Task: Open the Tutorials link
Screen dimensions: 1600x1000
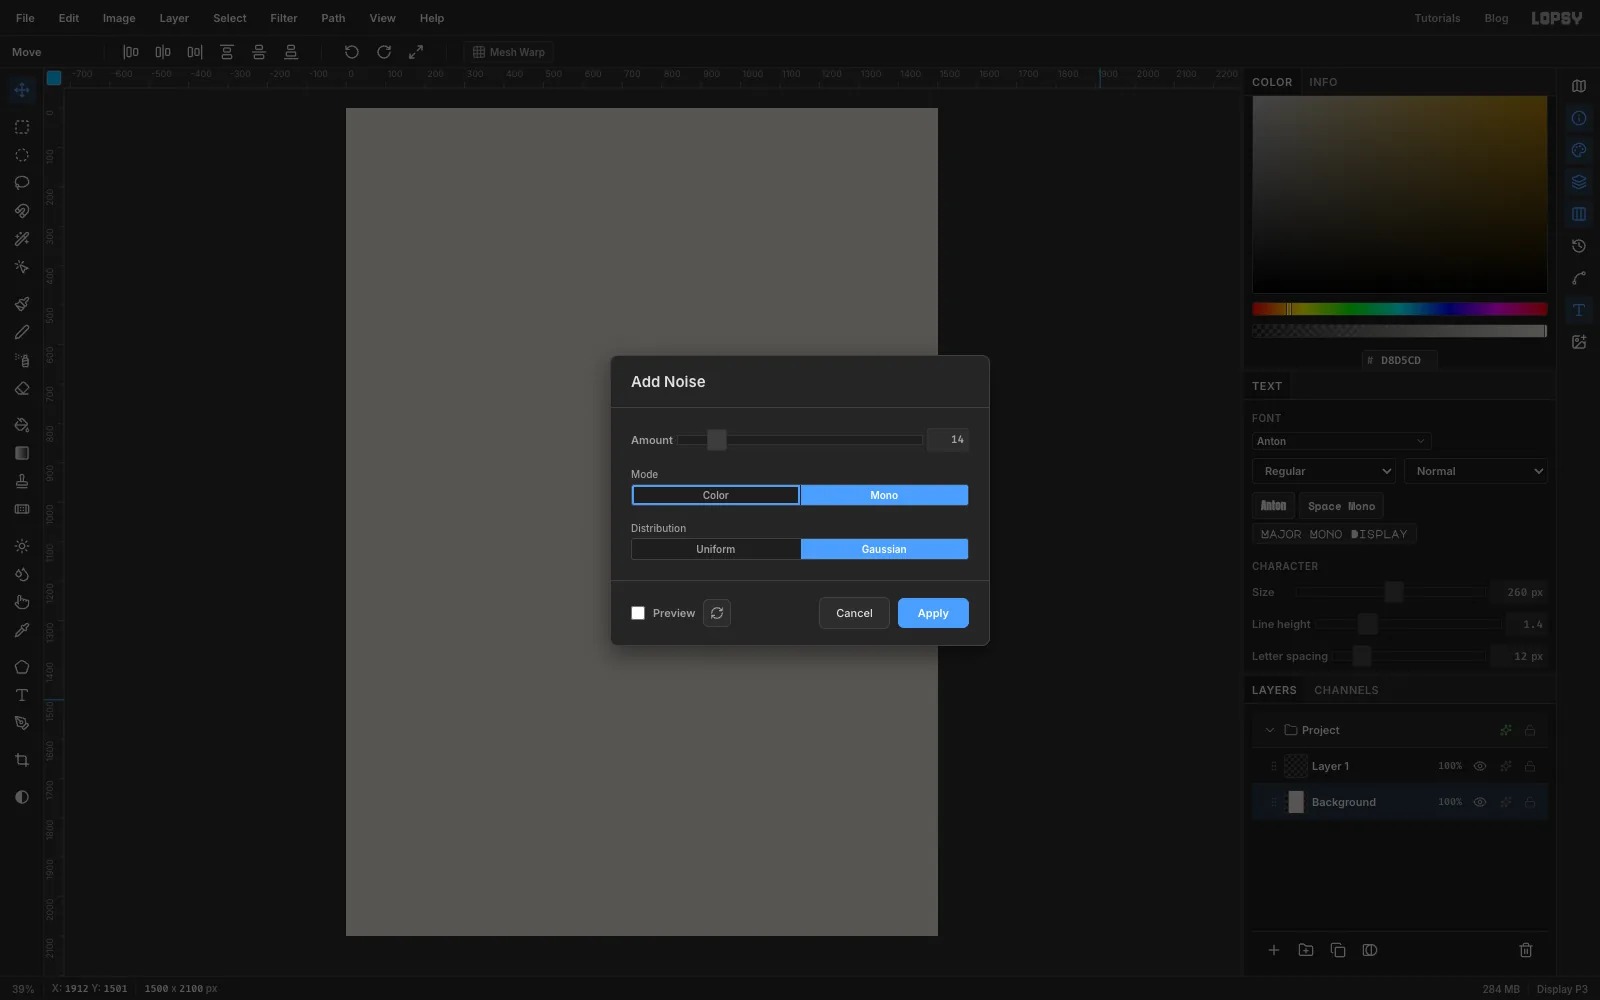Action: click(1437, 18)
